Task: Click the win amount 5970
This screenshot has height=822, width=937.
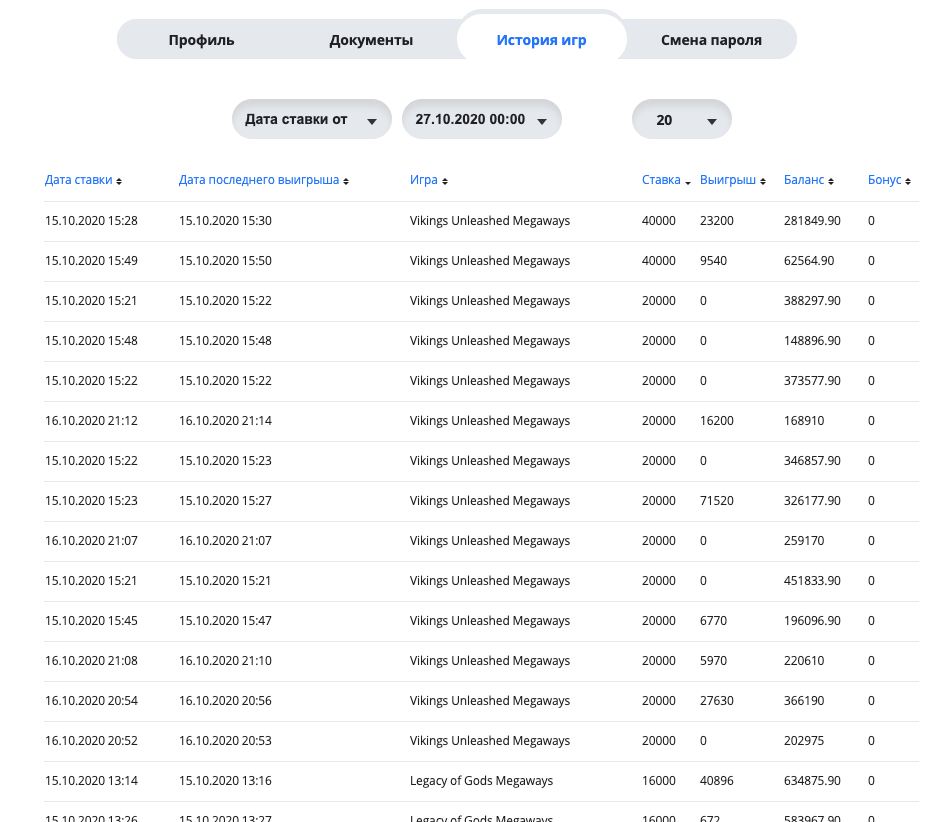Action: coord(714,661)
